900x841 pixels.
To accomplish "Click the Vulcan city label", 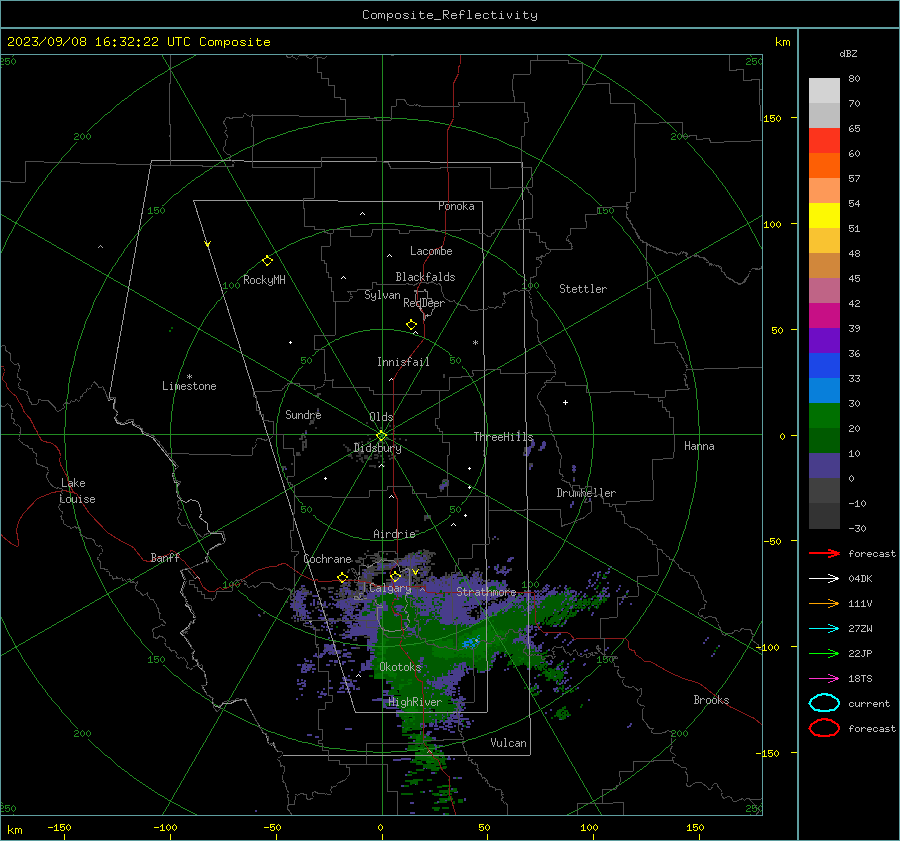I will coord(508,743).
